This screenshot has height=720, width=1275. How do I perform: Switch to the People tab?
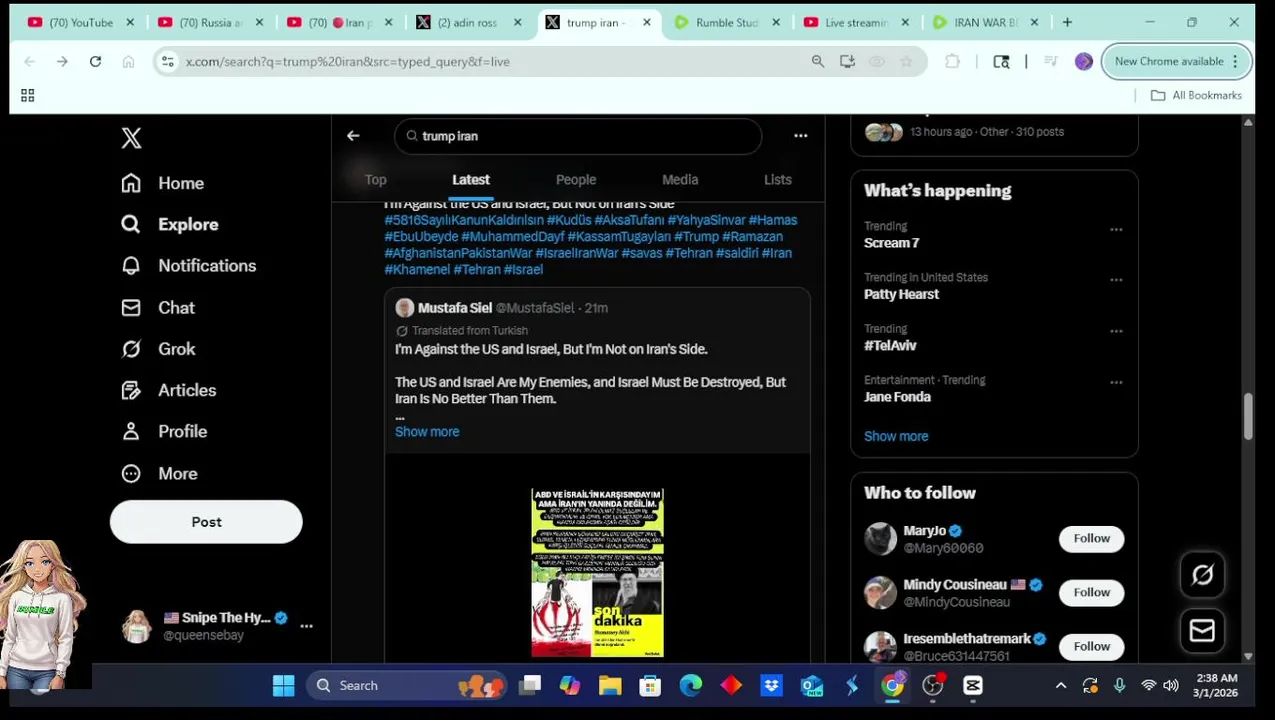[576, 180]
